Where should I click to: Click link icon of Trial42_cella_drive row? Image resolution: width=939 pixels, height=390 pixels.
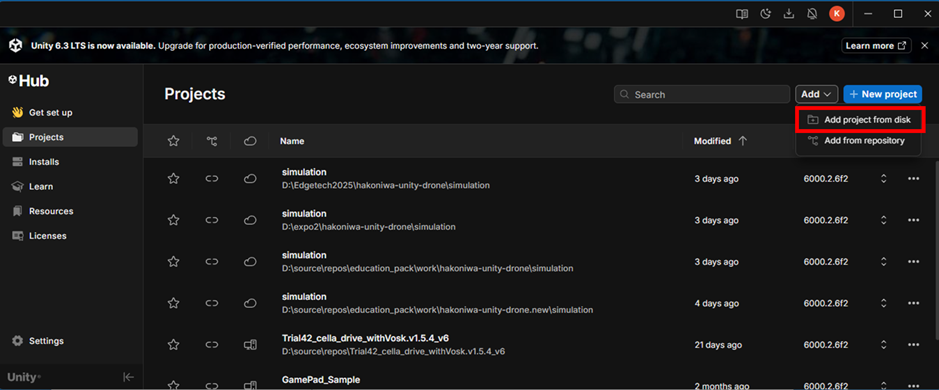tap(211, 344)
